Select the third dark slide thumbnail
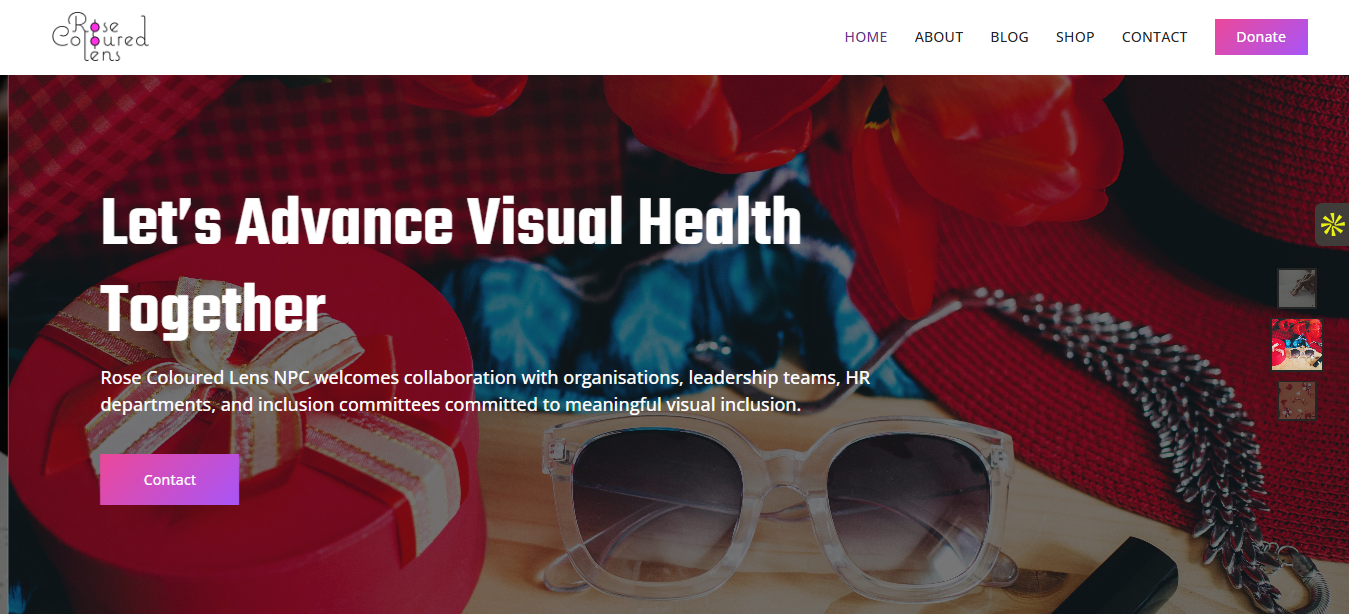 coord(1297,401)
